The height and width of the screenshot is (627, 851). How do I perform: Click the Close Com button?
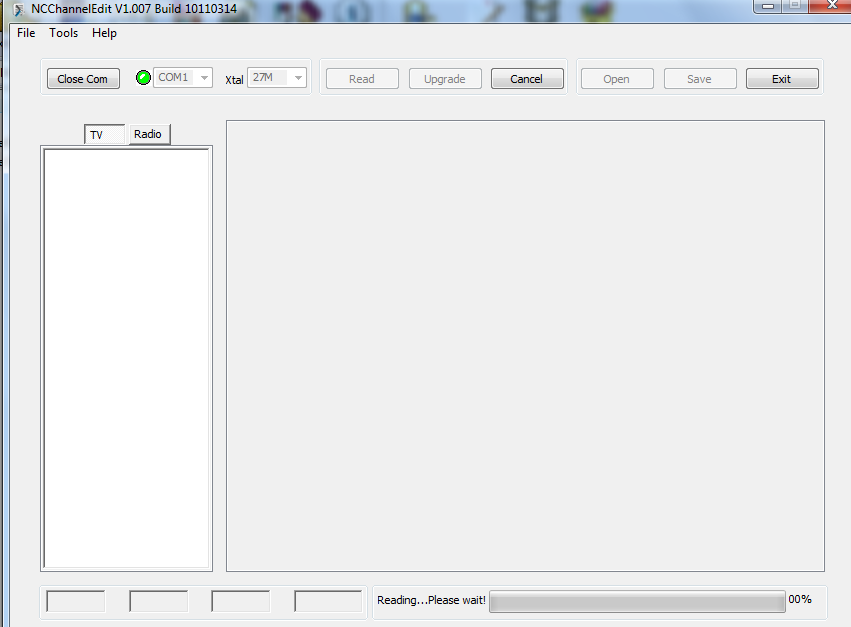(x=83, y=79)
